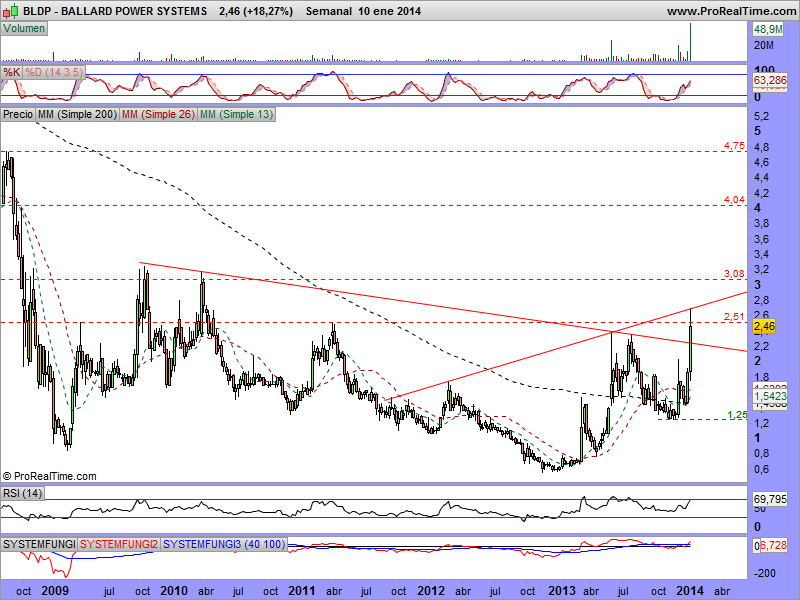Viewport: 800px width, 600px height.
Task: Click the © ProRealTime.com copyright text
Action: click(49, 476)
